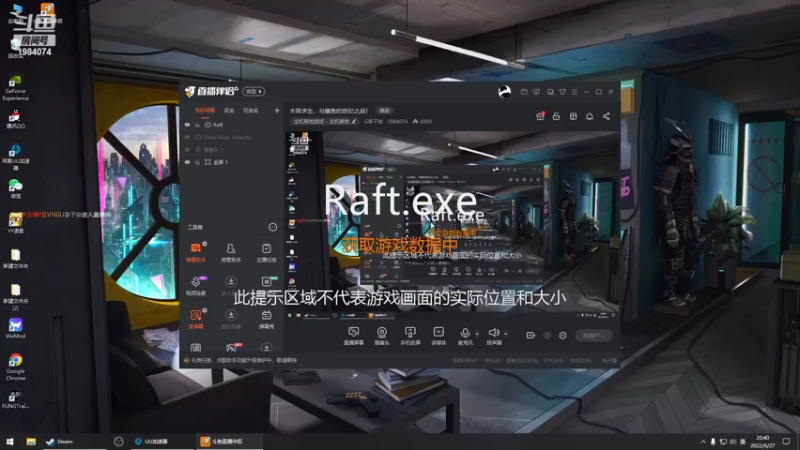The height and width of the screenshot is (450, 800).
Task: Open the 视频连麦 microphone tool icon
Action: (x=196, y=286)
